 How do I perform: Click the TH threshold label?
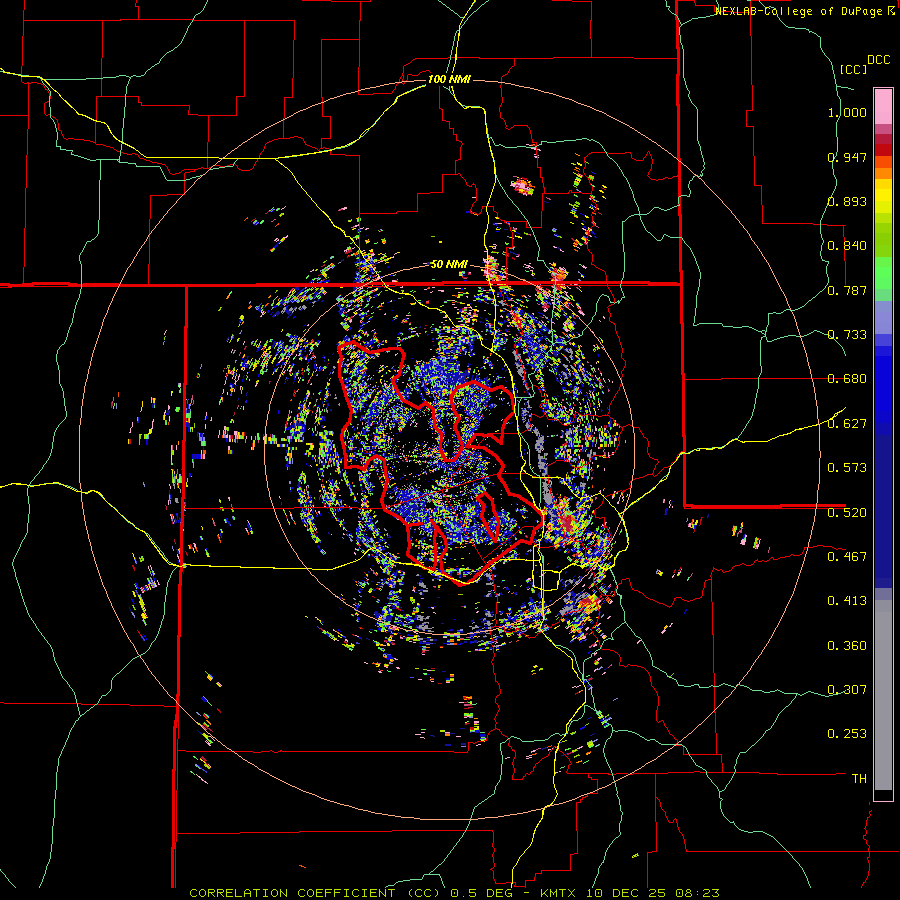pyautogui.click(x=859, y=779)
